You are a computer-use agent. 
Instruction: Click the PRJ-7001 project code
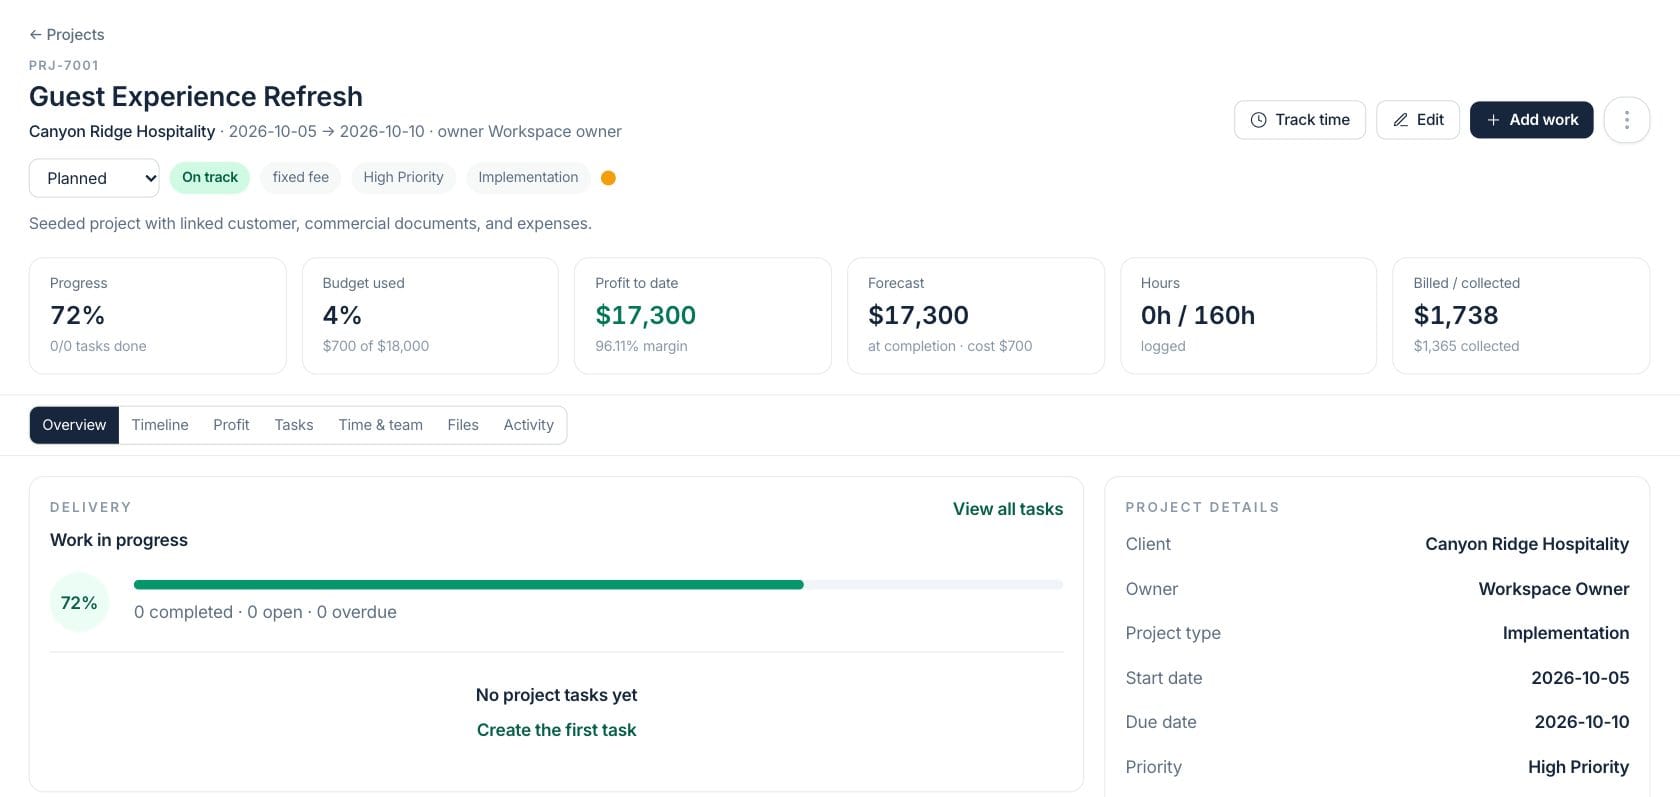pyautogui.click(x=64, y=66)
